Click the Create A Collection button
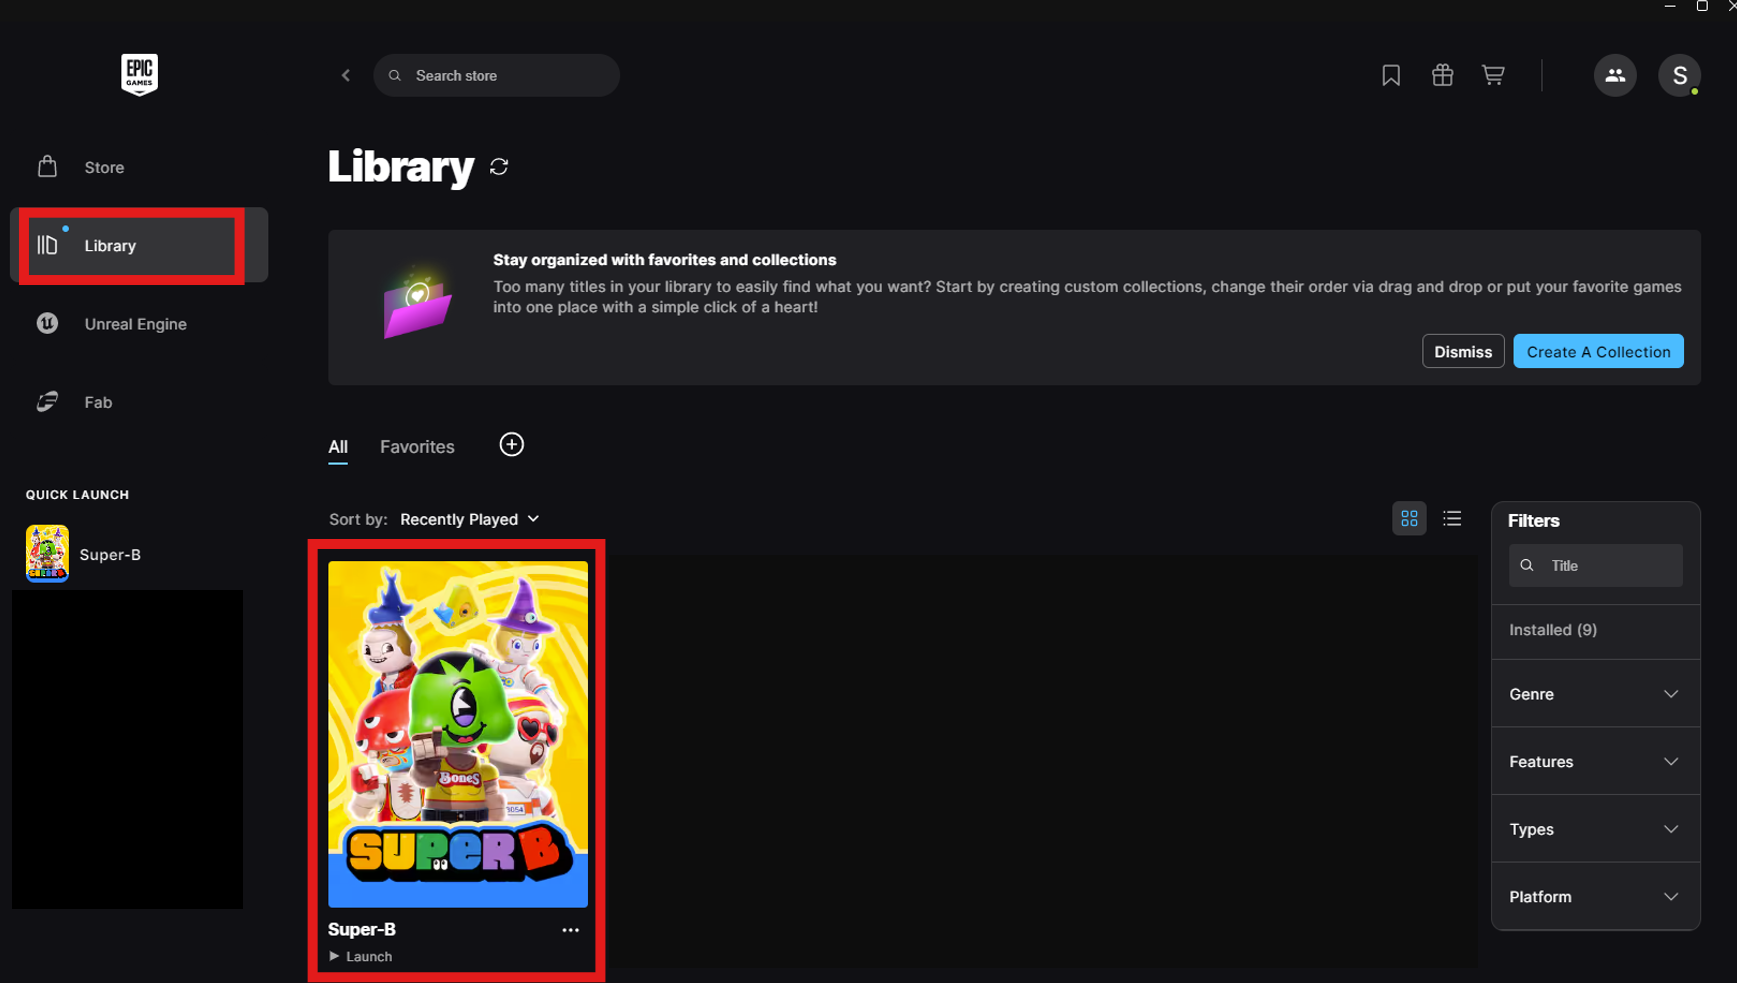The height and width of the screenshot is (983, 1737). tap(1598, 351)
